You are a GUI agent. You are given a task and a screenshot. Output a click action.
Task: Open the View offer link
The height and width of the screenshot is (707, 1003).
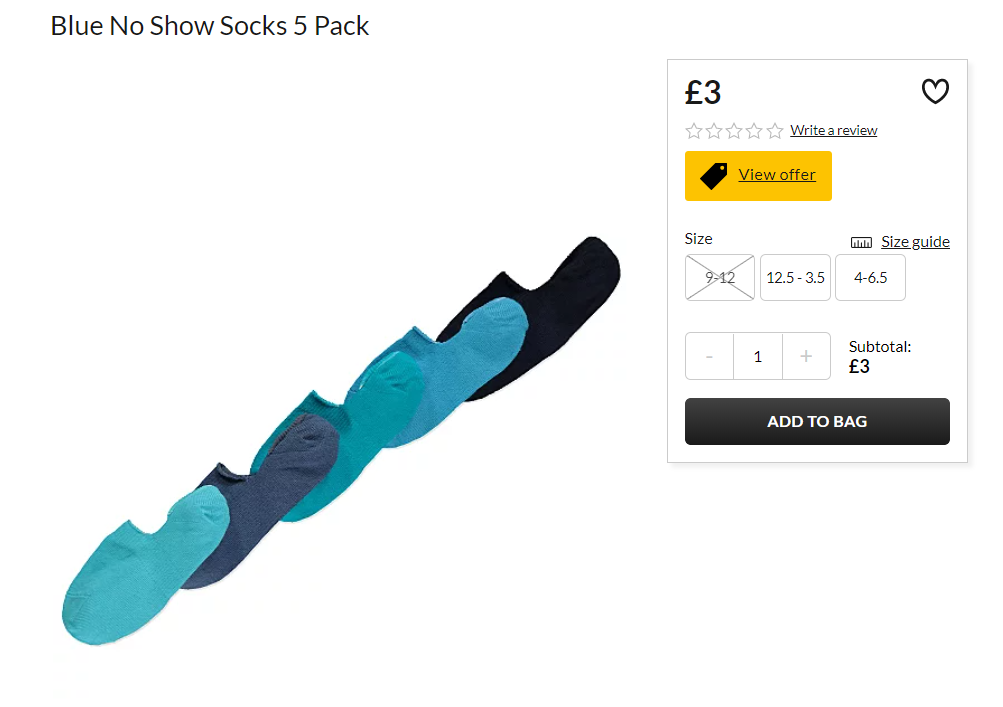[777, 175]
